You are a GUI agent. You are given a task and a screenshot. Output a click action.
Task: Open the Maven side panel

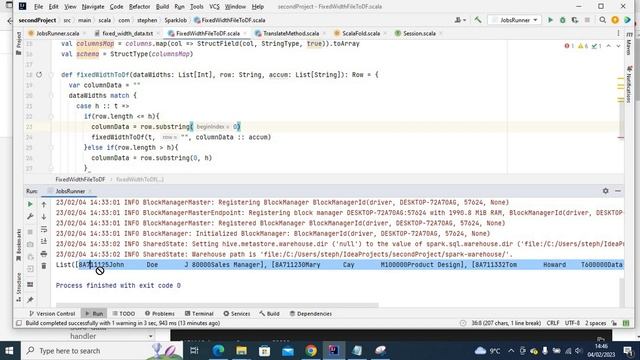tap(629, 43)
